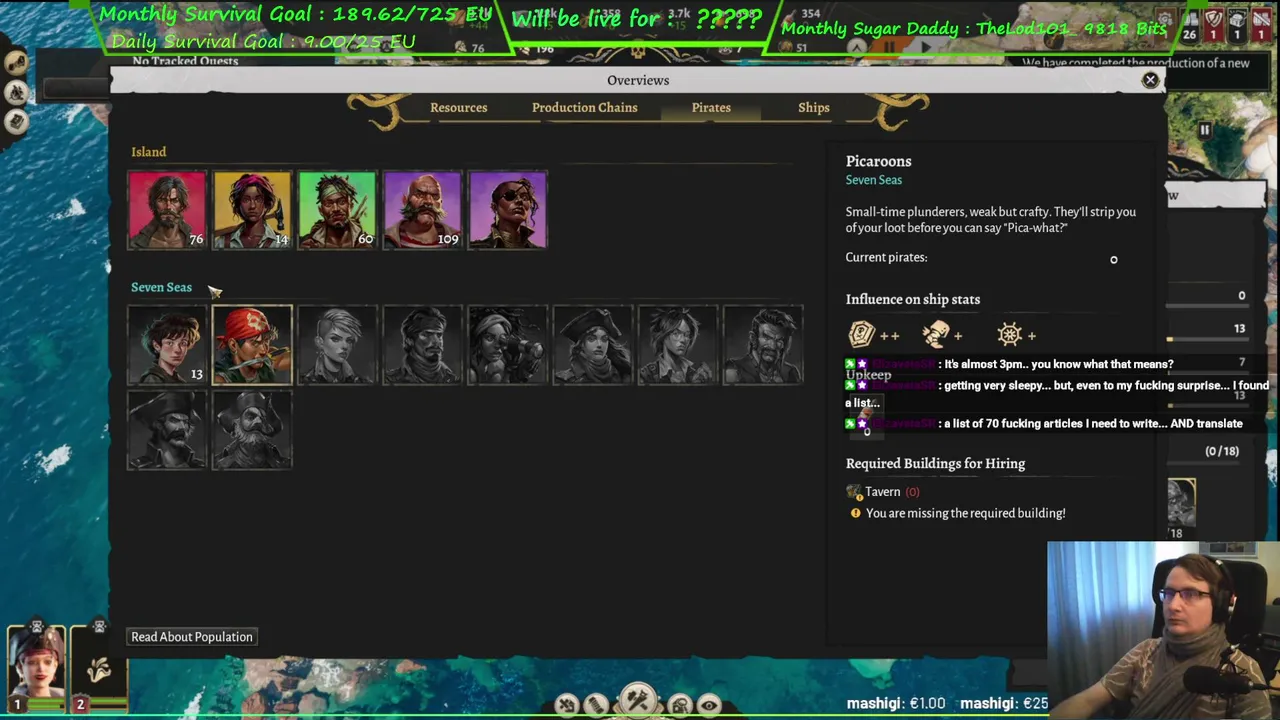Click the (0/18) counter on the right
1280x720 pixels.
point(1222,451)
